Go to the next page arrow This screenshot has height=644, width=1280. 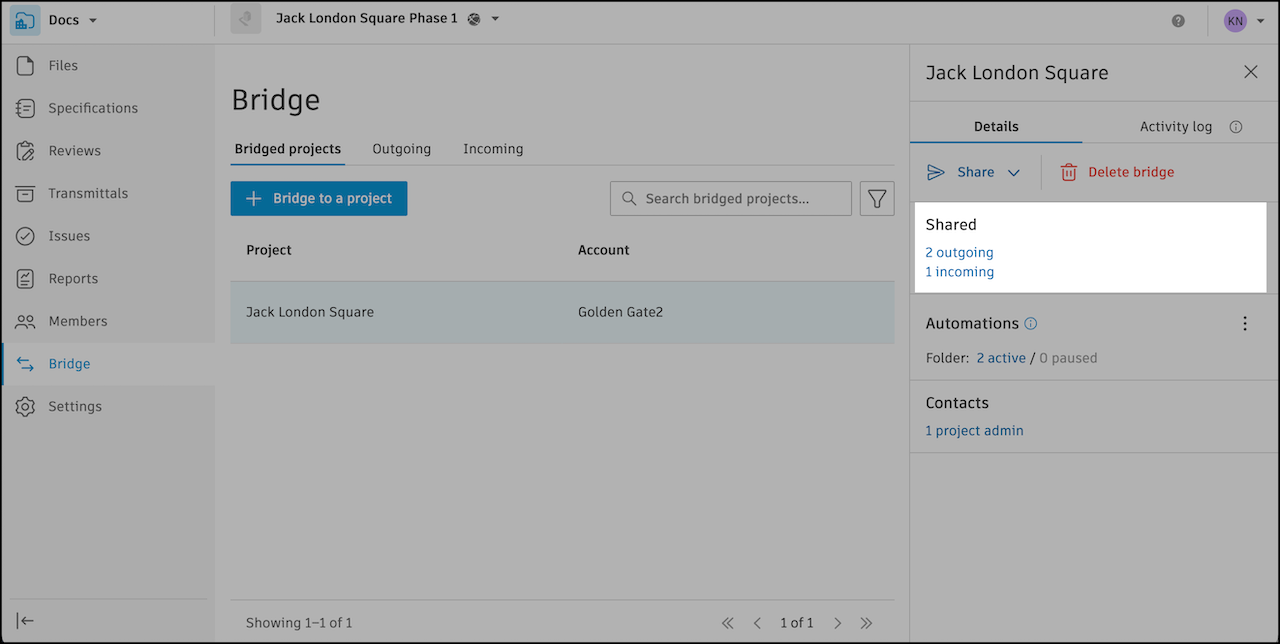point(838,623)
